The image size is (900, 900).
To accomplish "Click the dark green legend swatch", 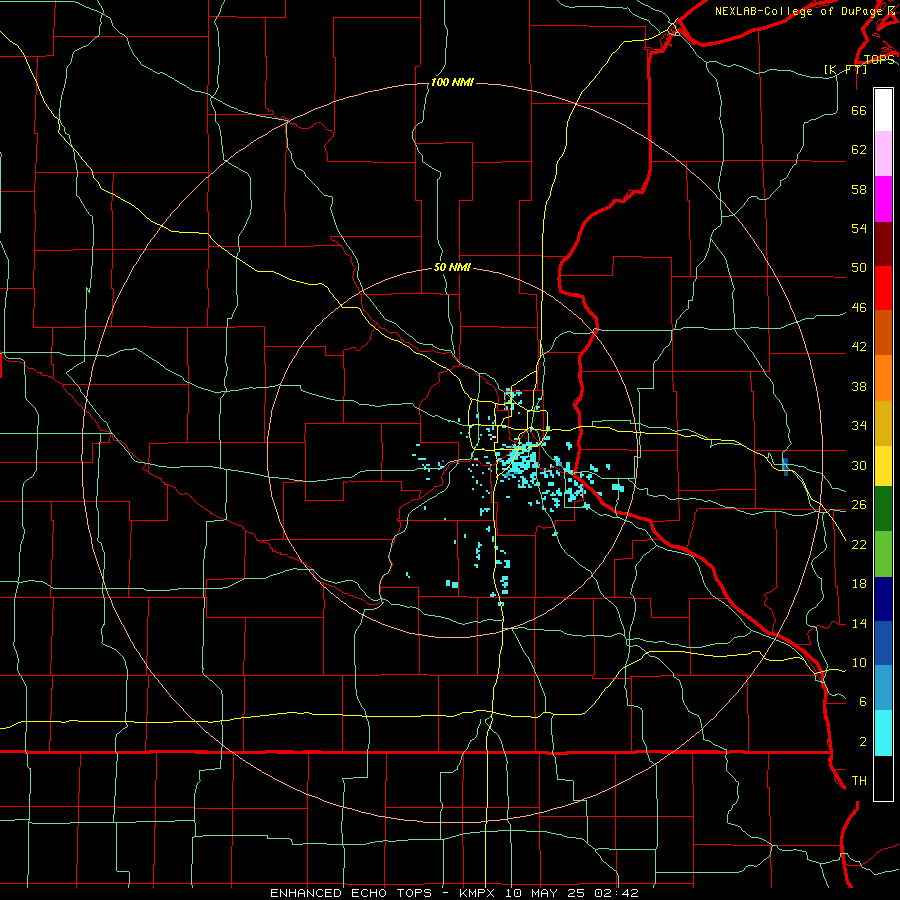I will click(883, 509).
